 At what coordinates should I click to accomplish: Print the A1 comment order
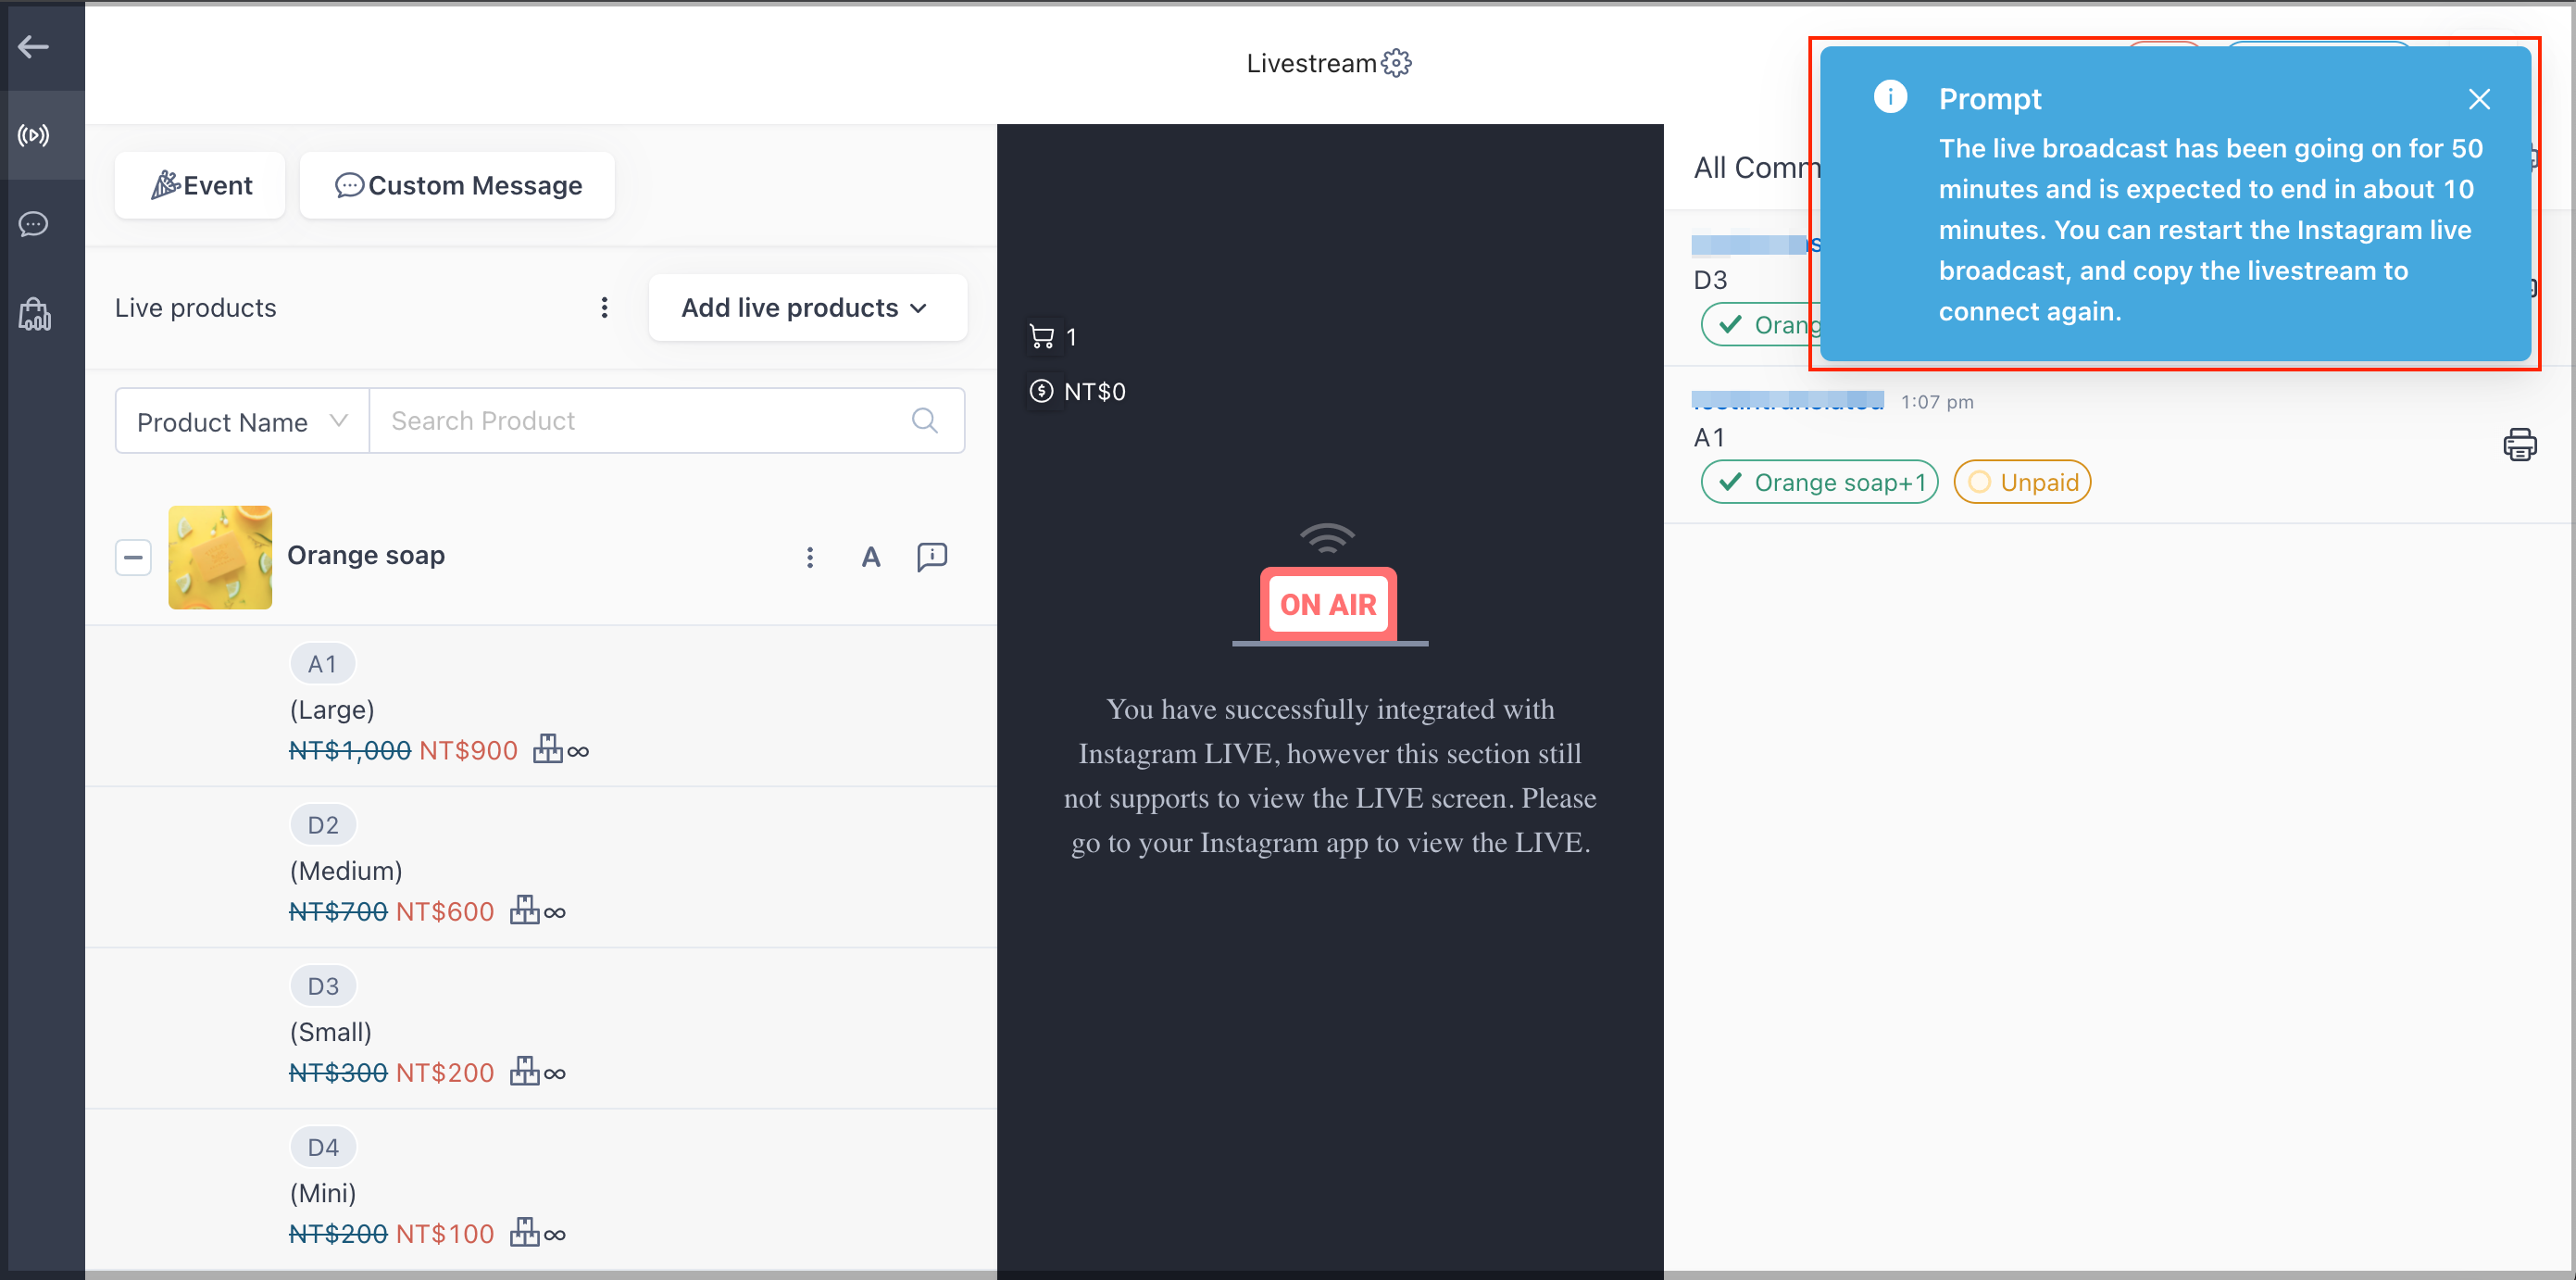(x=2519, y=444)
